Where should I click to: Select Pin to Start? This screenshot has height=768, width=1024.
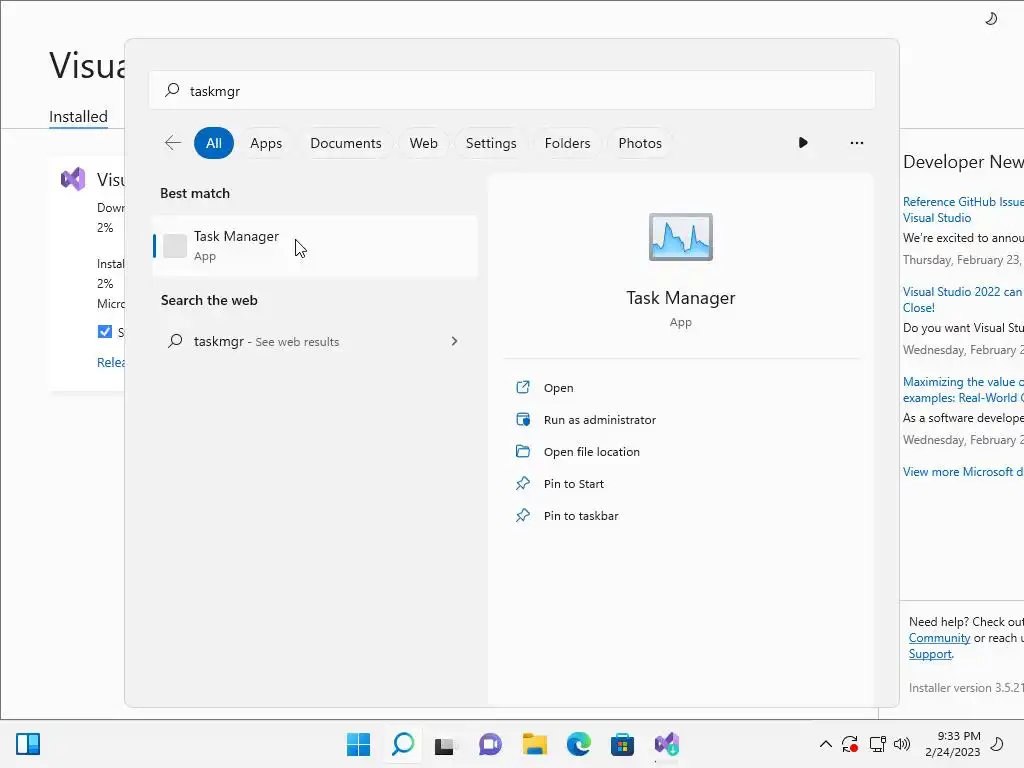click(573, 484)
